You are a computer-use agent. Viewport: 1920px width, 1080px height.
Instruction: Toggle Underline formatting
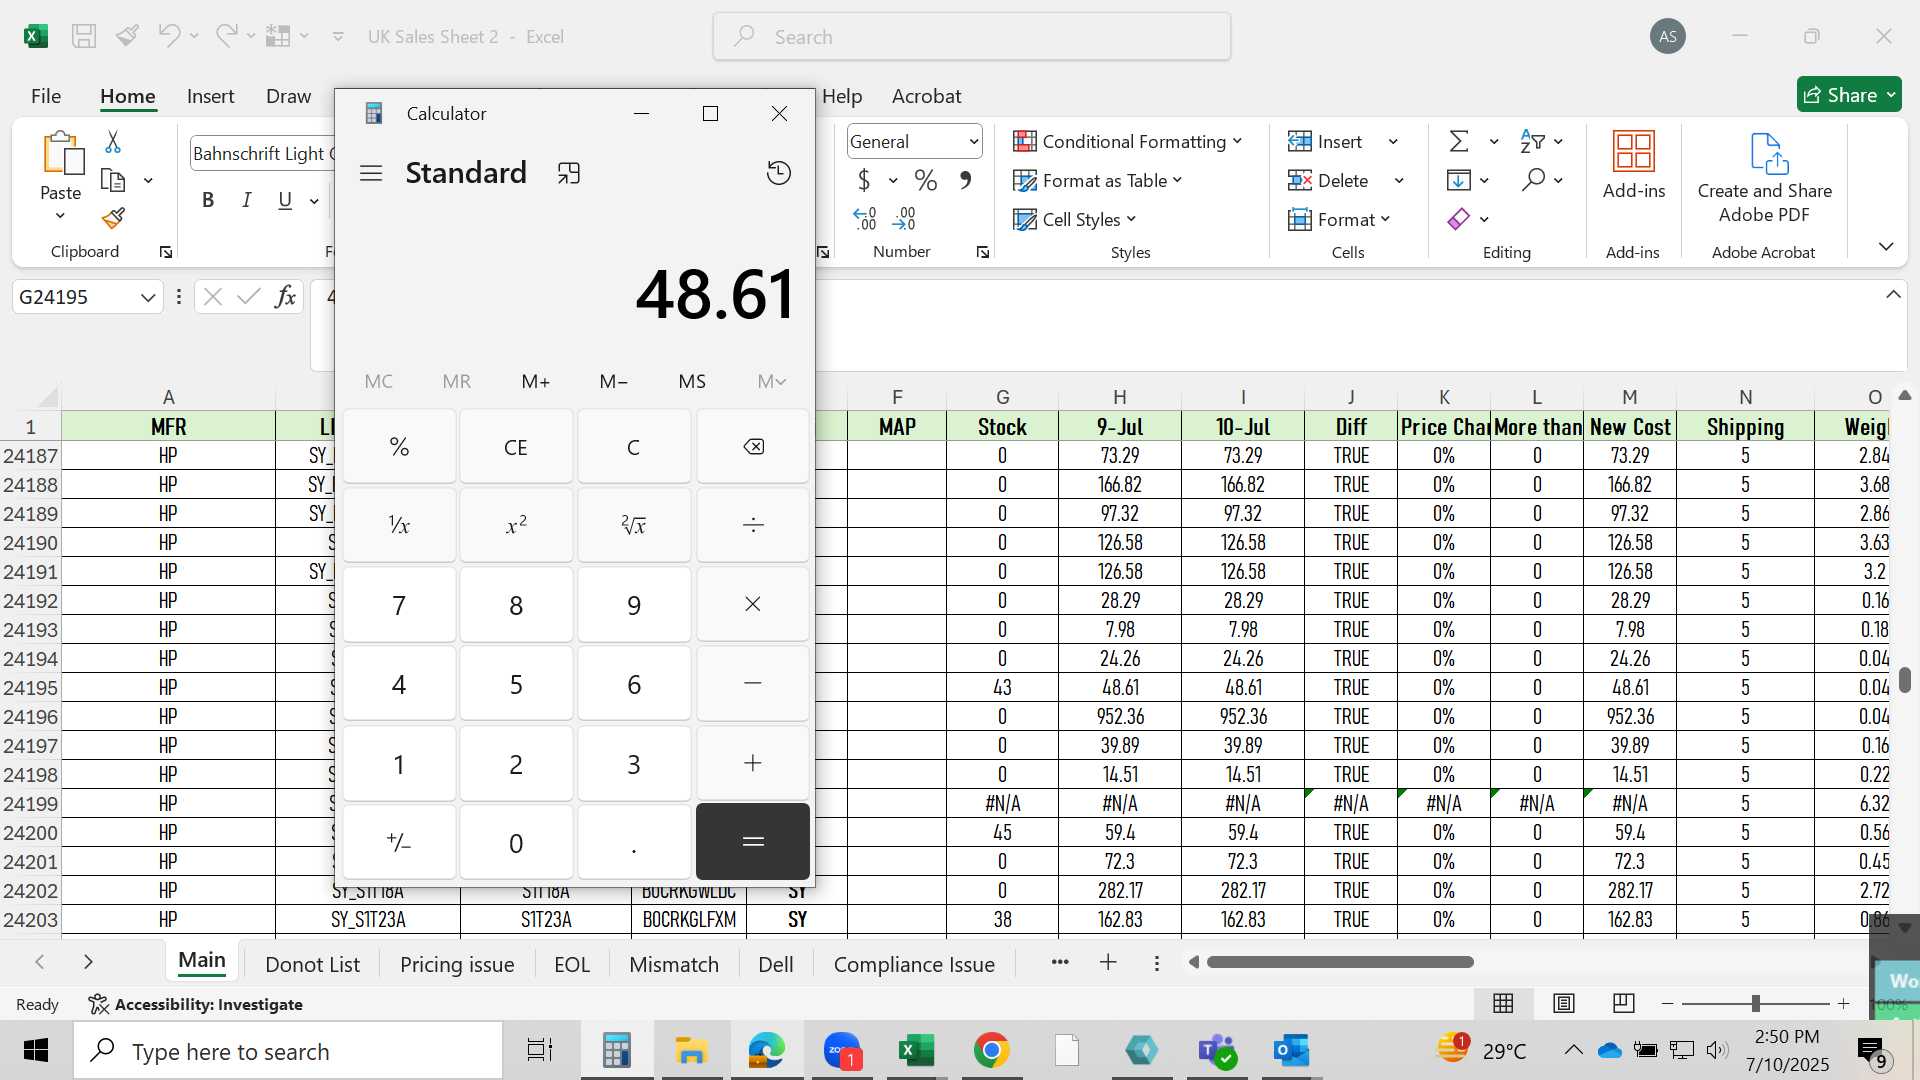[285, 200]
